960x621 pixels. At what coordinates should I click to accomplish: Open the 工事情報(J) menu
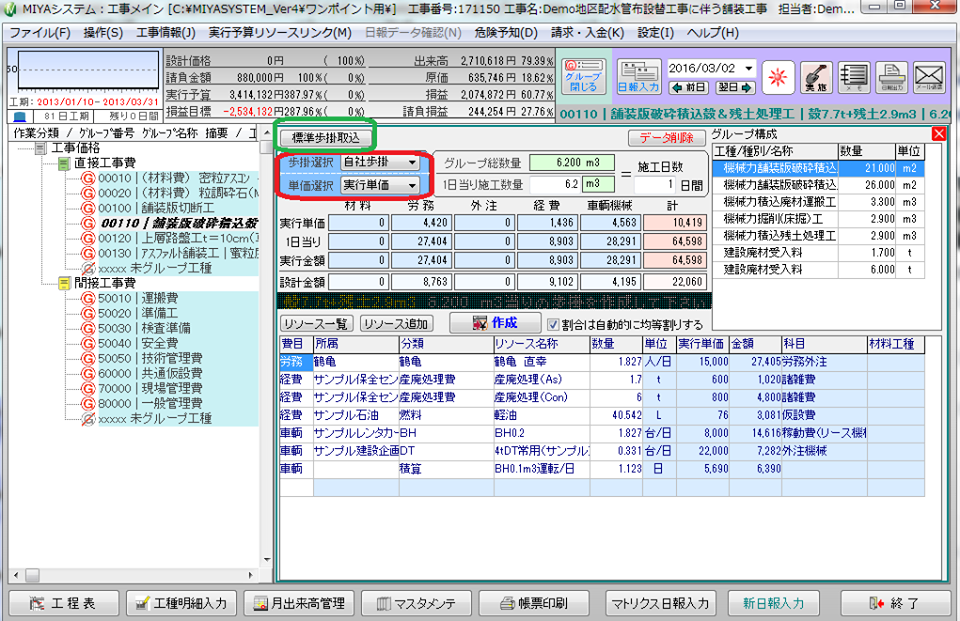(166, 33)
